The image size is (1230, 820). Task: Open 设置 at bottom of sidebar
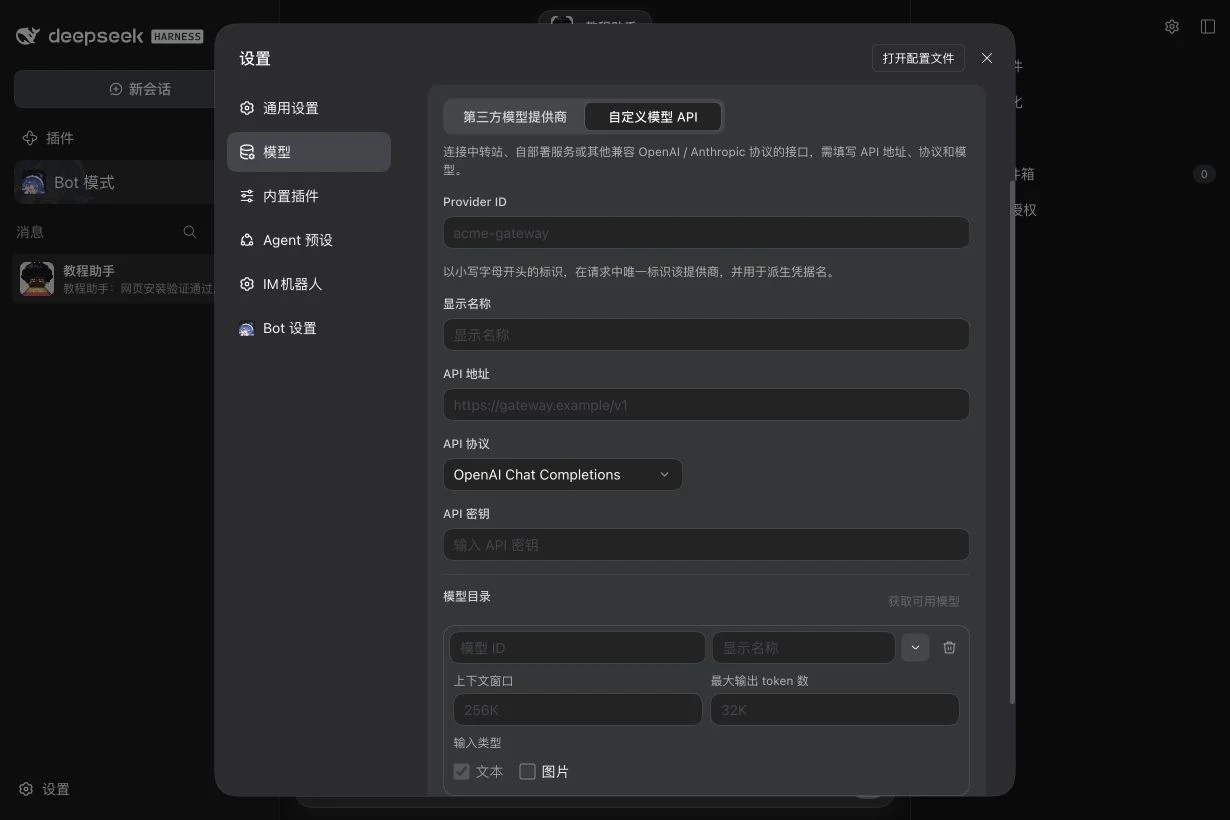point(45,789)
